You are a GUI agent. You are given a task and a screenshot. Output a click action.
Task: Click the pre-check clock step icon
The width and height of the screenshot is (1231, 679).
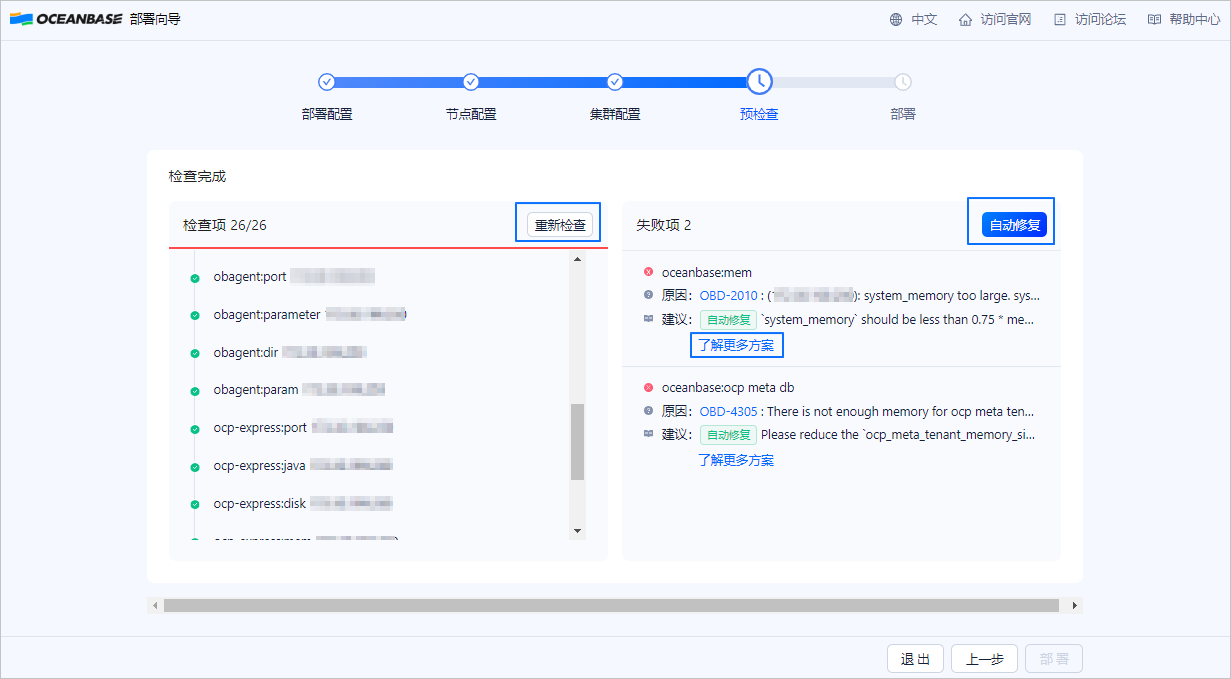[759, 82]
